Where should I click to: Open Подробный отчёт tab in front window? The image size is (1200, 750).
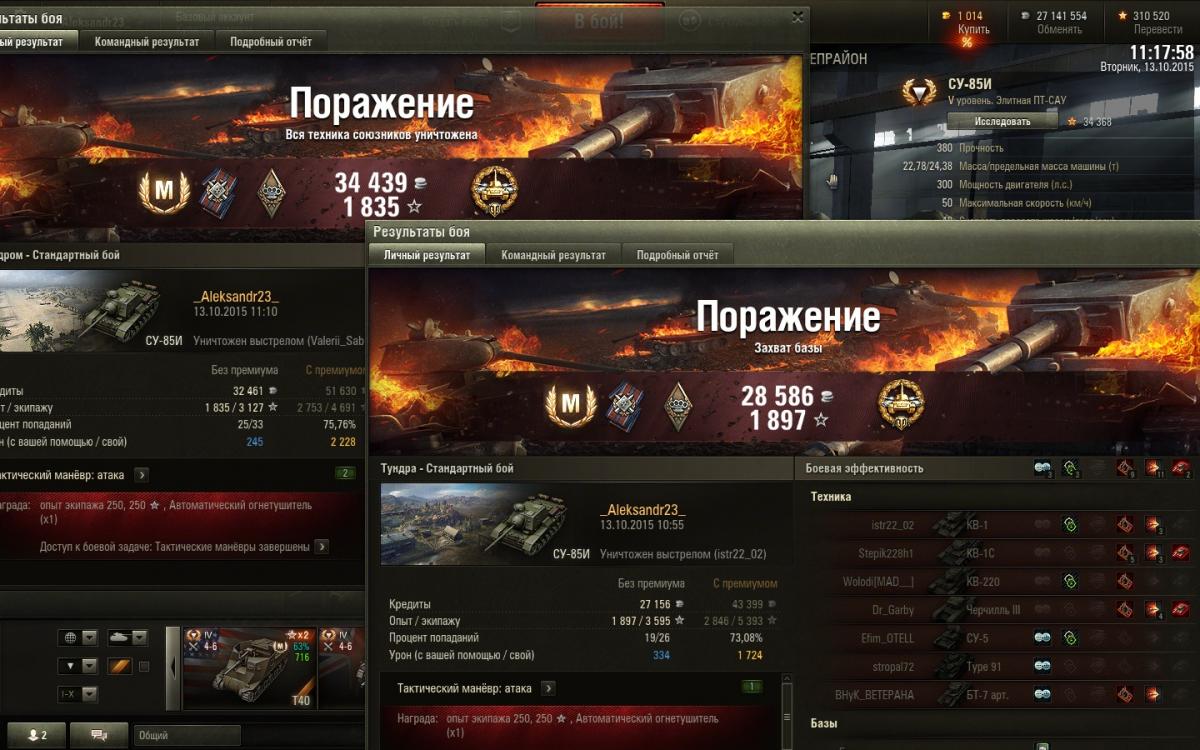point(677,255)
